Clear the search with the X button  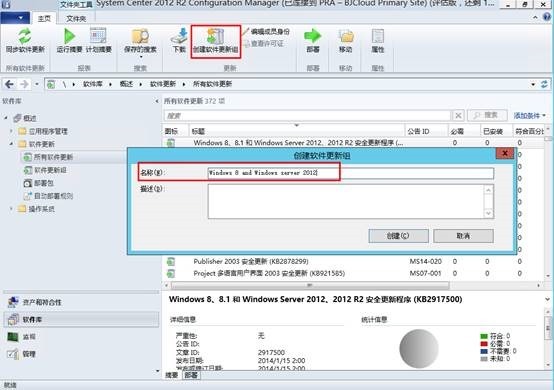(x=458, y=116)
